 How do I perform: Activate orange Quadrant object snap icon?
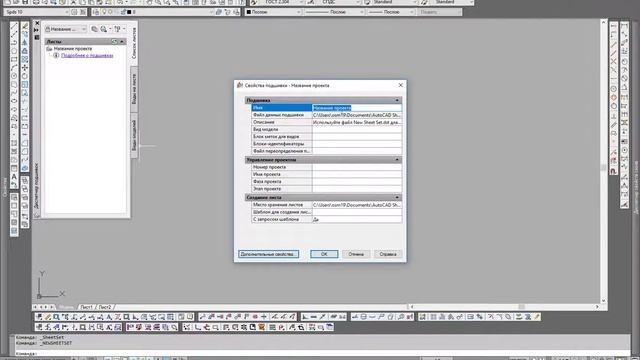(613, 98)
